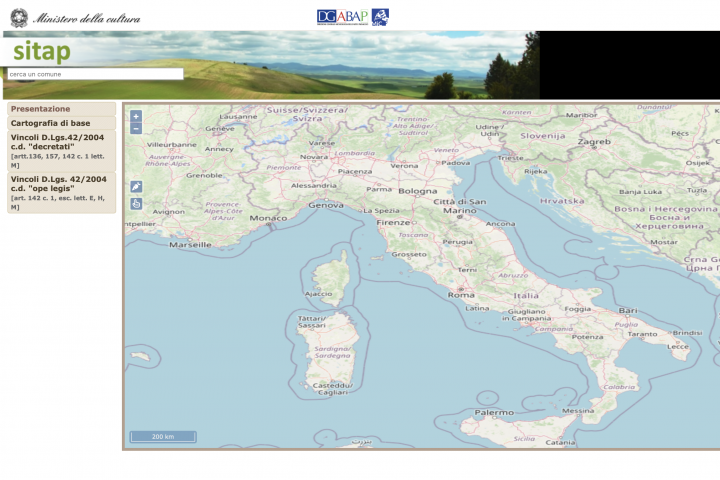Click the 'cerca un comune' search field

[94, 74]
